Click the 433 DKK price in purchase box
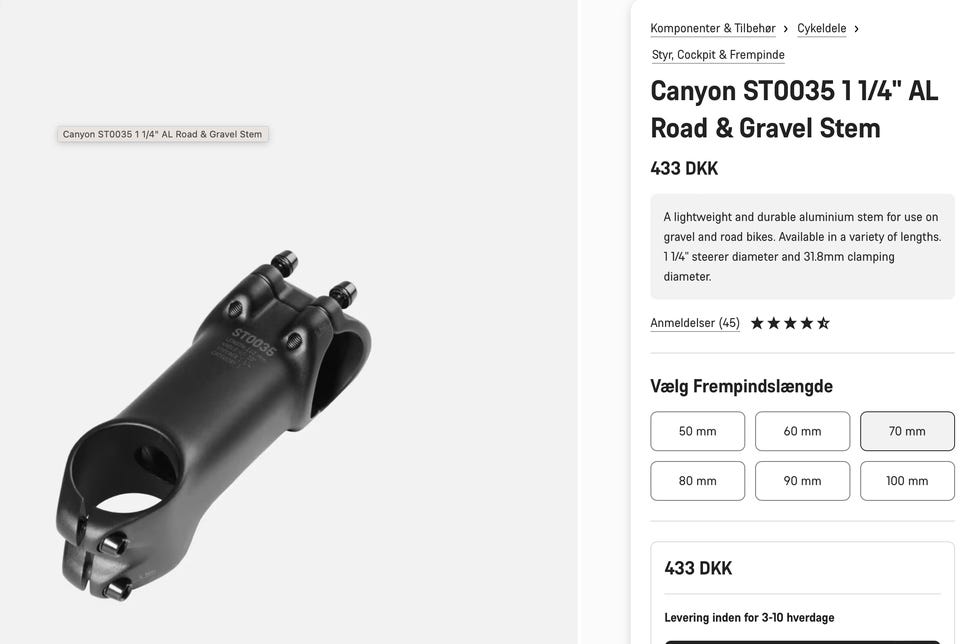 698,568
